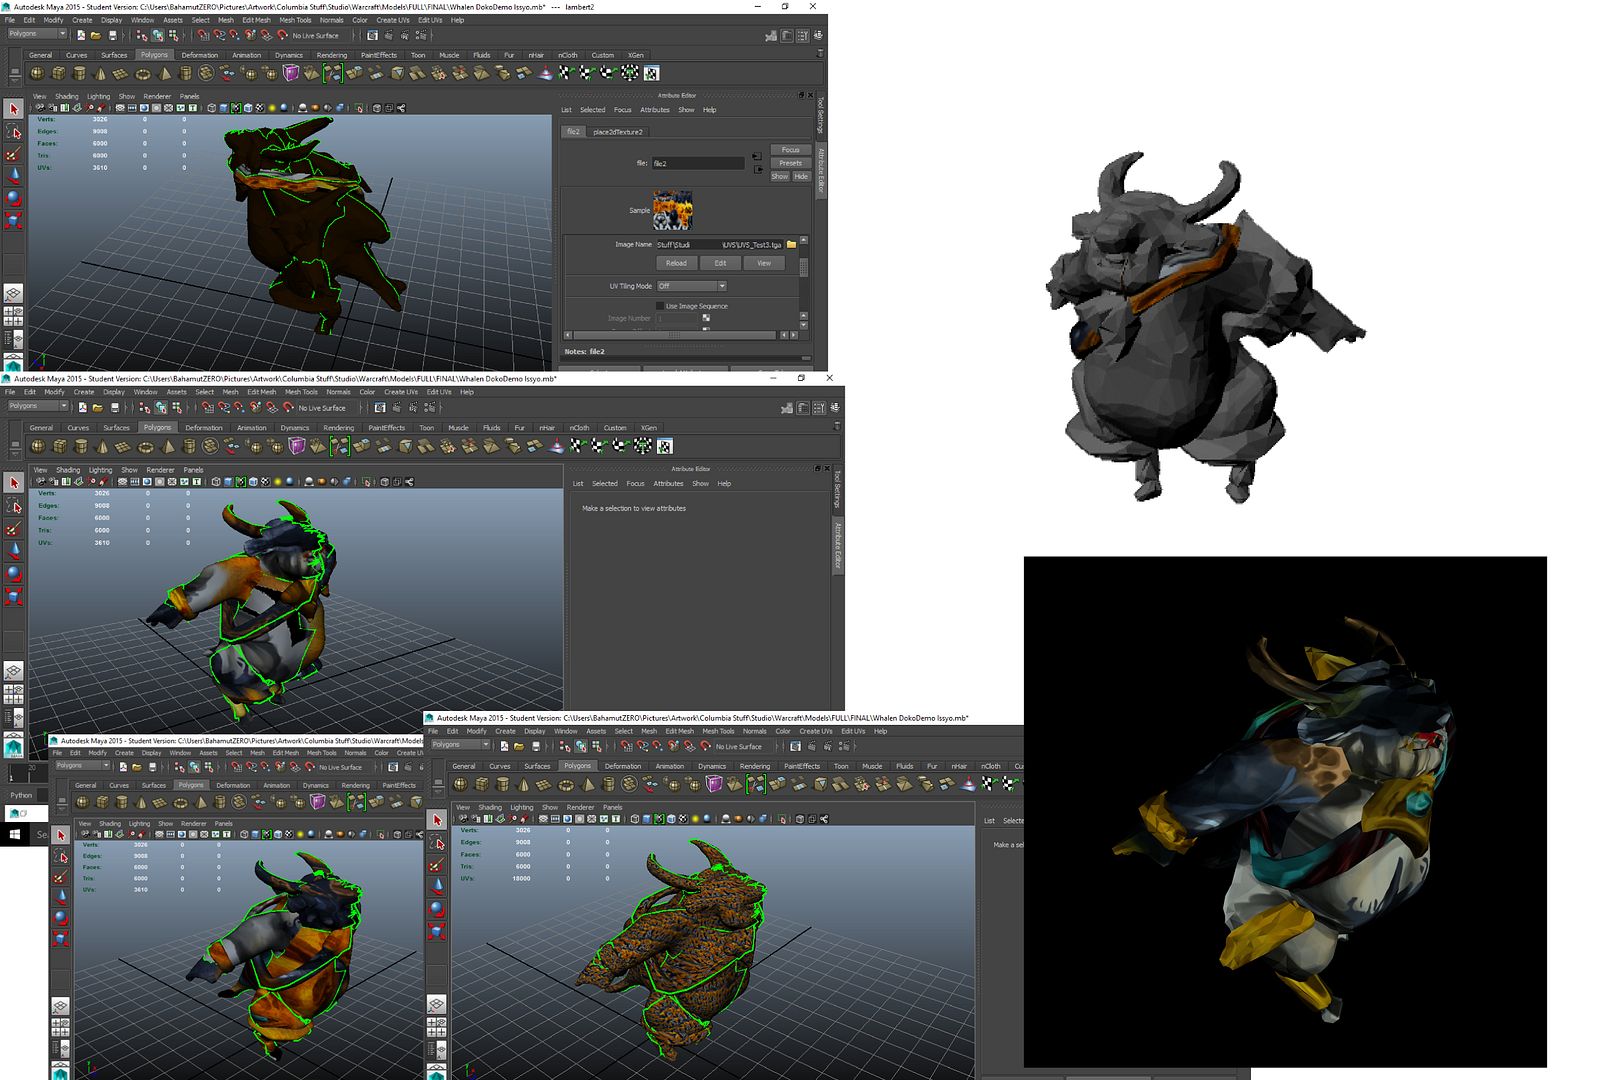Click Save Scene icon in top Maya status line
1620x1080 pixels.
pyautogui.click(x=113, y=35)
